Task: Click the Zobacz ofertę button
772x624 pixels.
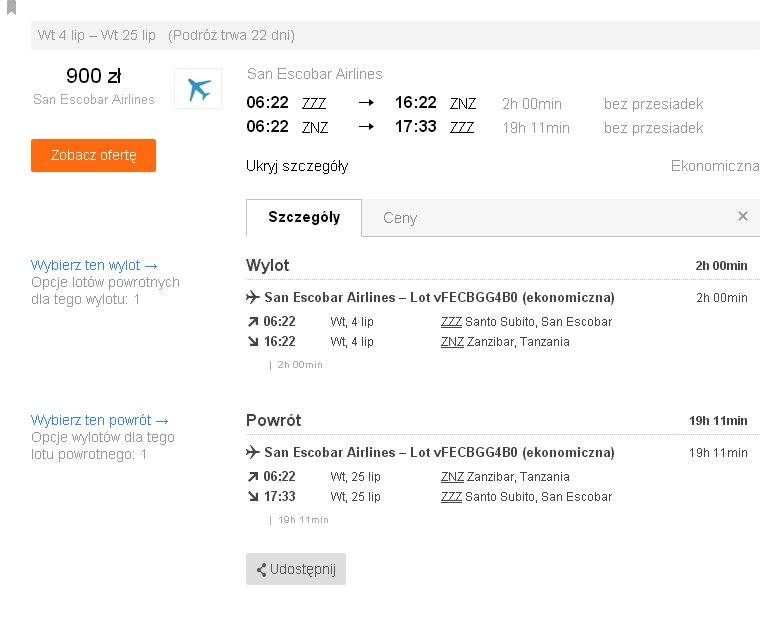Action: (x=94, y=156)
